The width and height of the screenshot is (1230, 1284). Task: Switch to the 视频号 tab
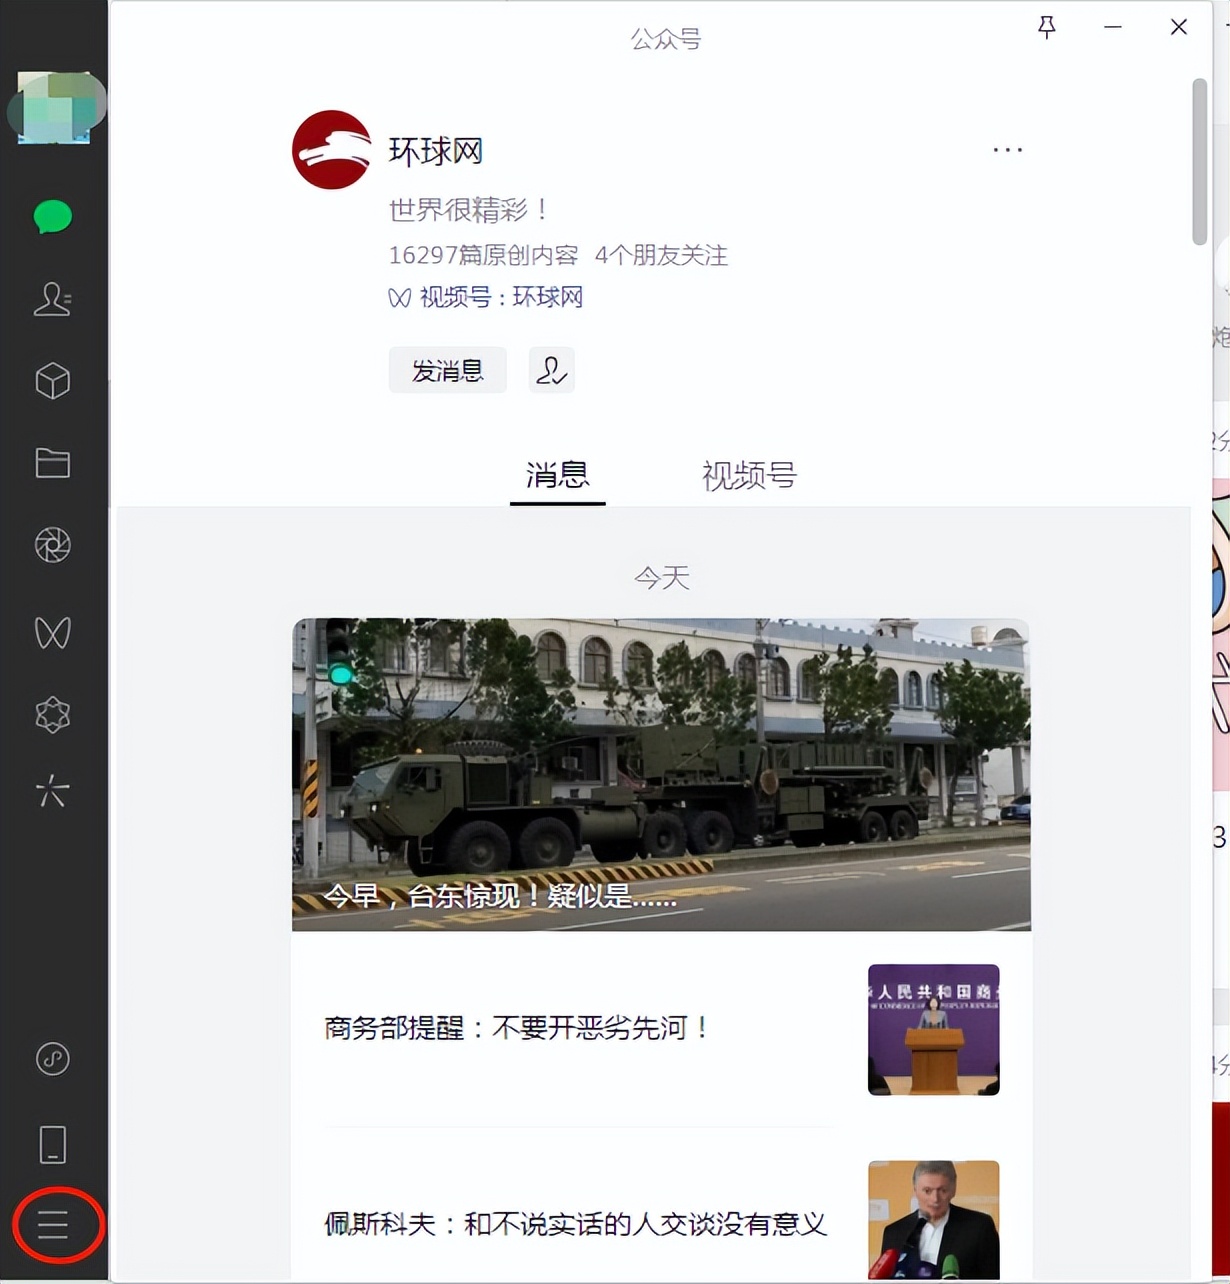(749, 477)
